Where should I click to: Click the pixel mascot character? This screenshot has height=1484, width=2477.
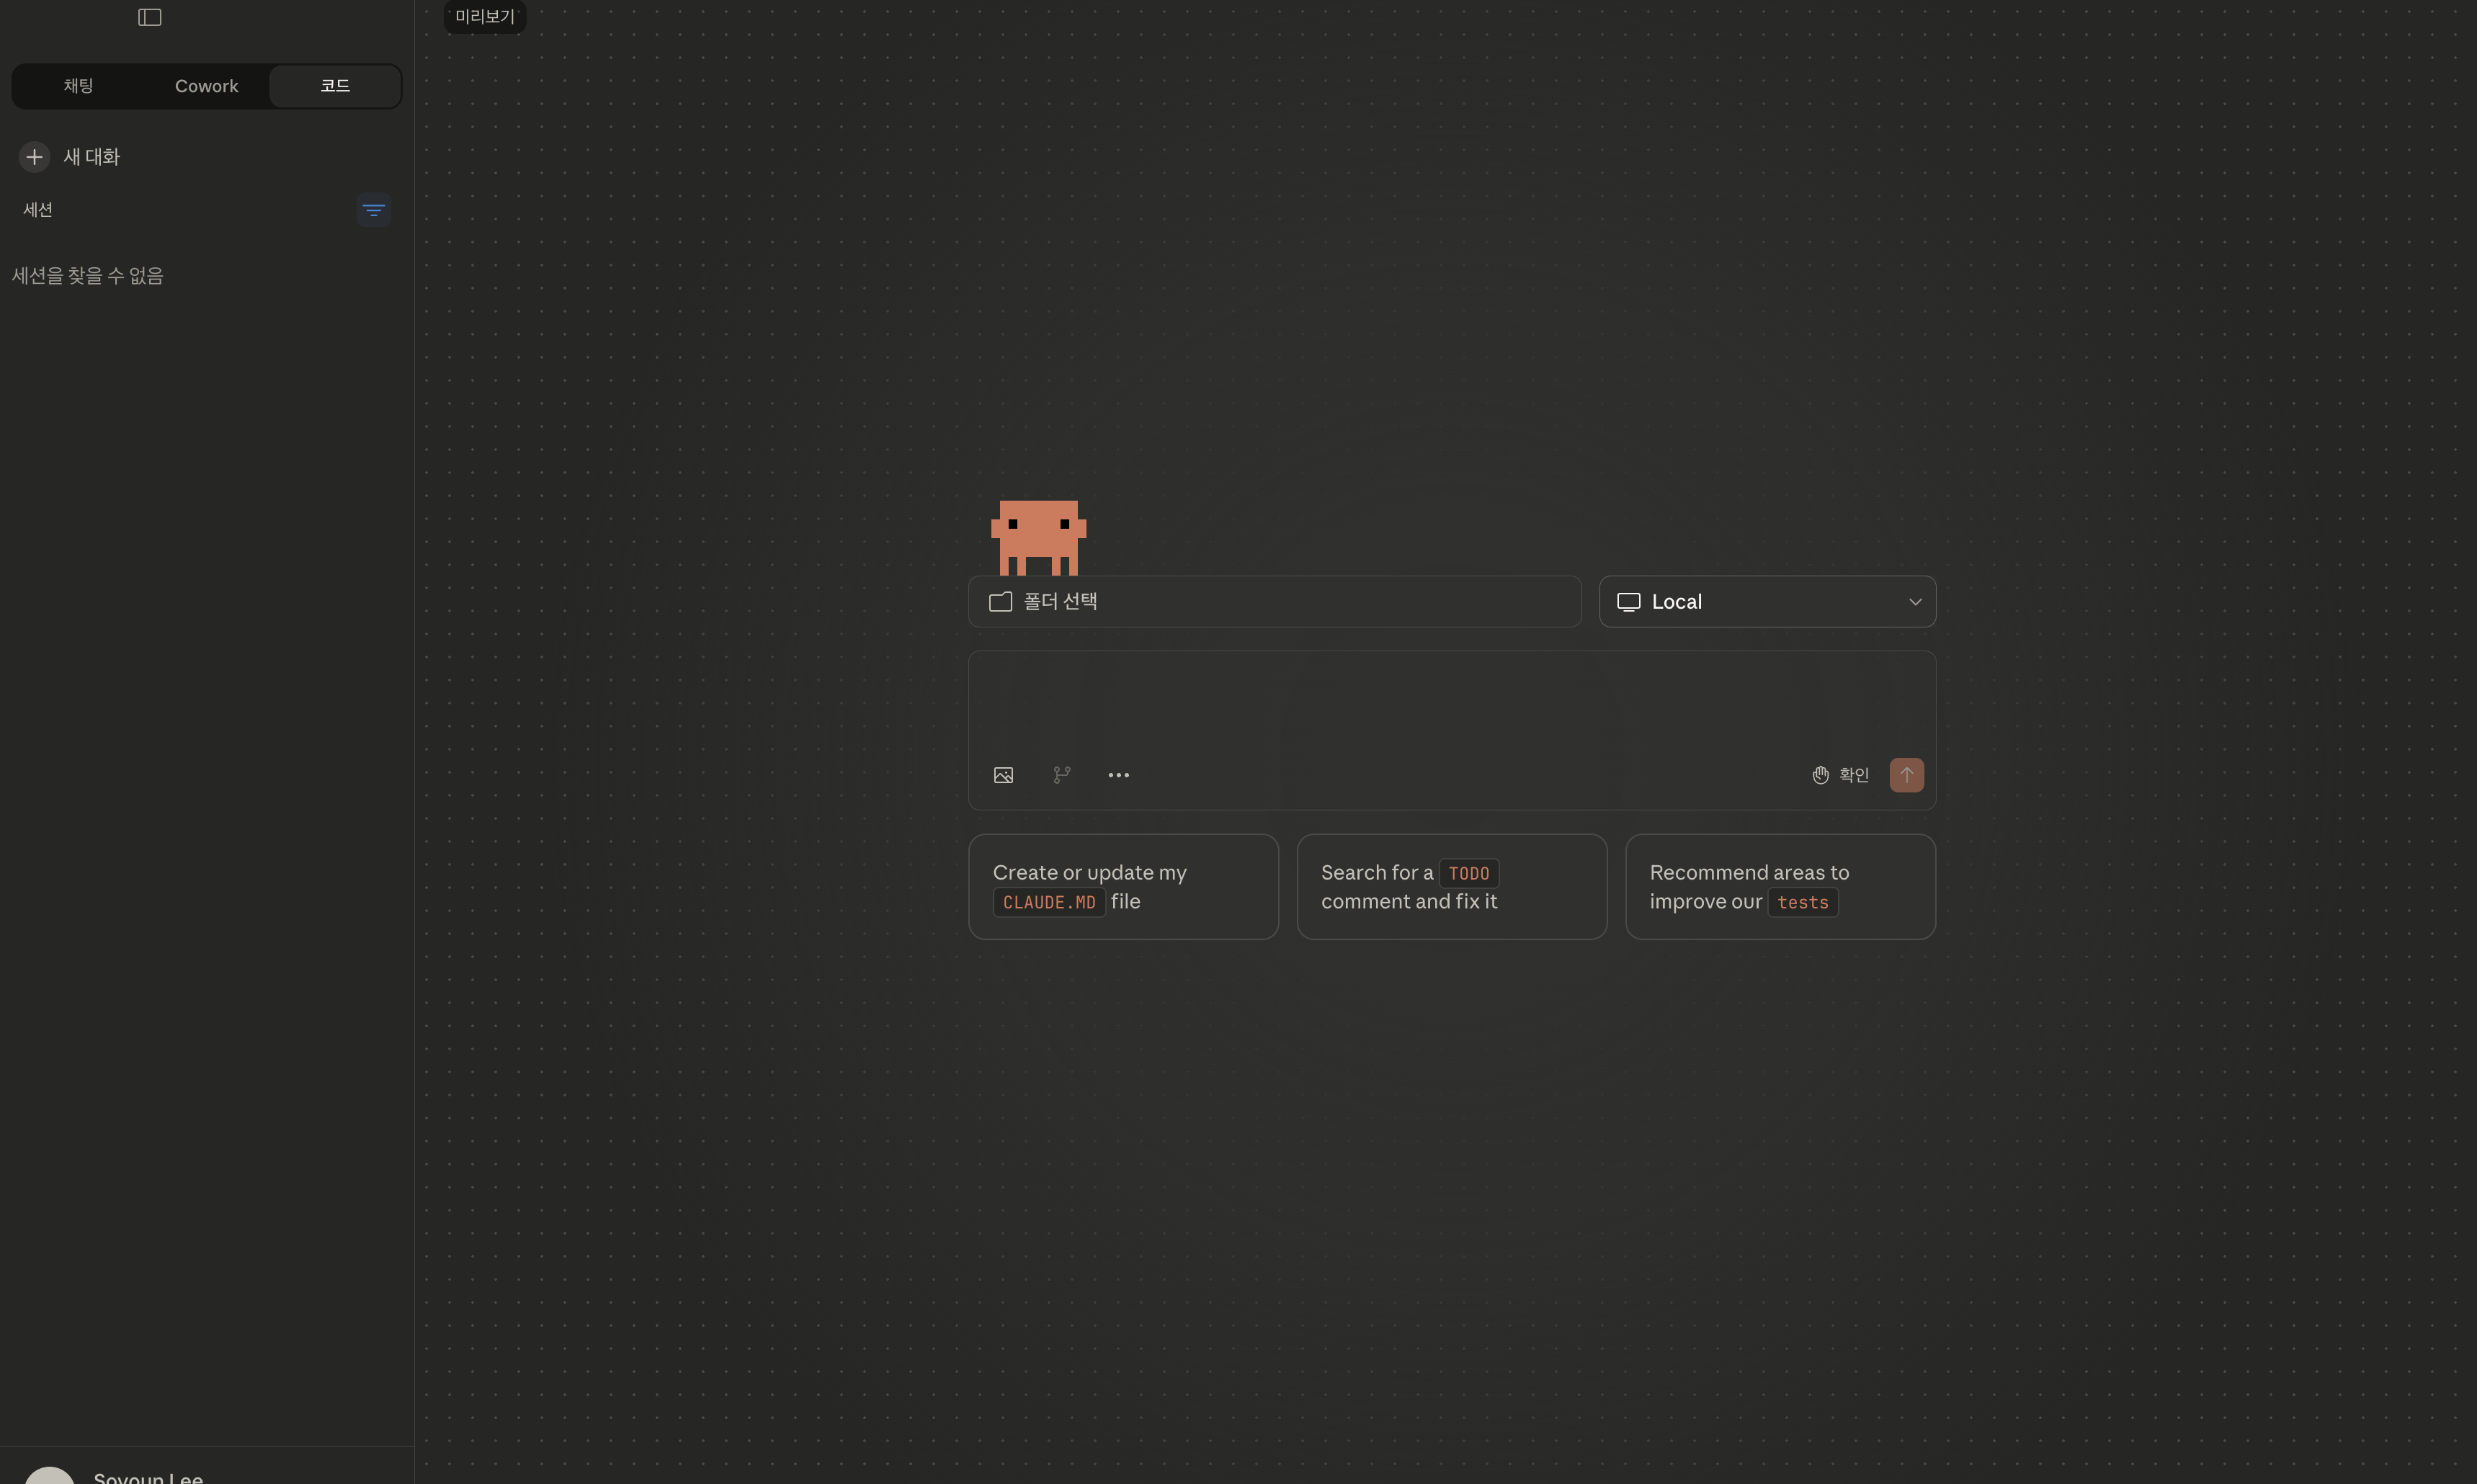pyautogui.click(x=1038, y=537)
